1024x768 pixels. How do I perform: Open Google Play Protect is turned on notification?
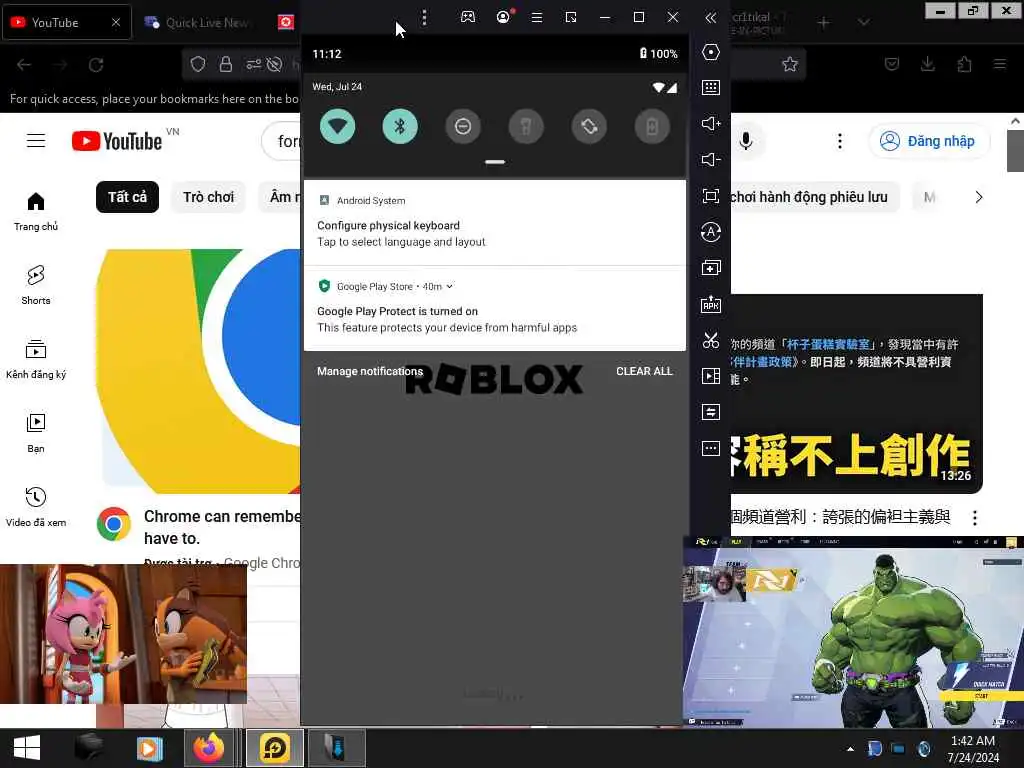coord(495,309)
